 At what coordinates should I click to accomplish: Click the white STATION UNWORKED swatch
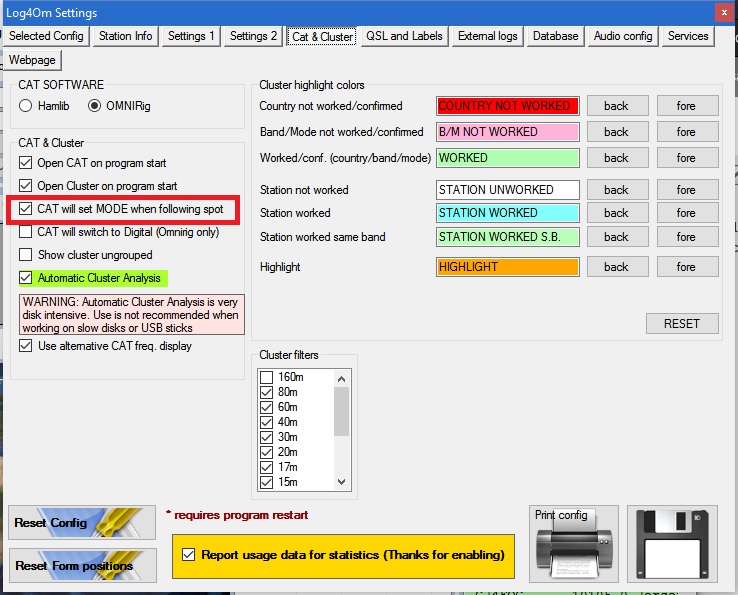pos(507,190)
